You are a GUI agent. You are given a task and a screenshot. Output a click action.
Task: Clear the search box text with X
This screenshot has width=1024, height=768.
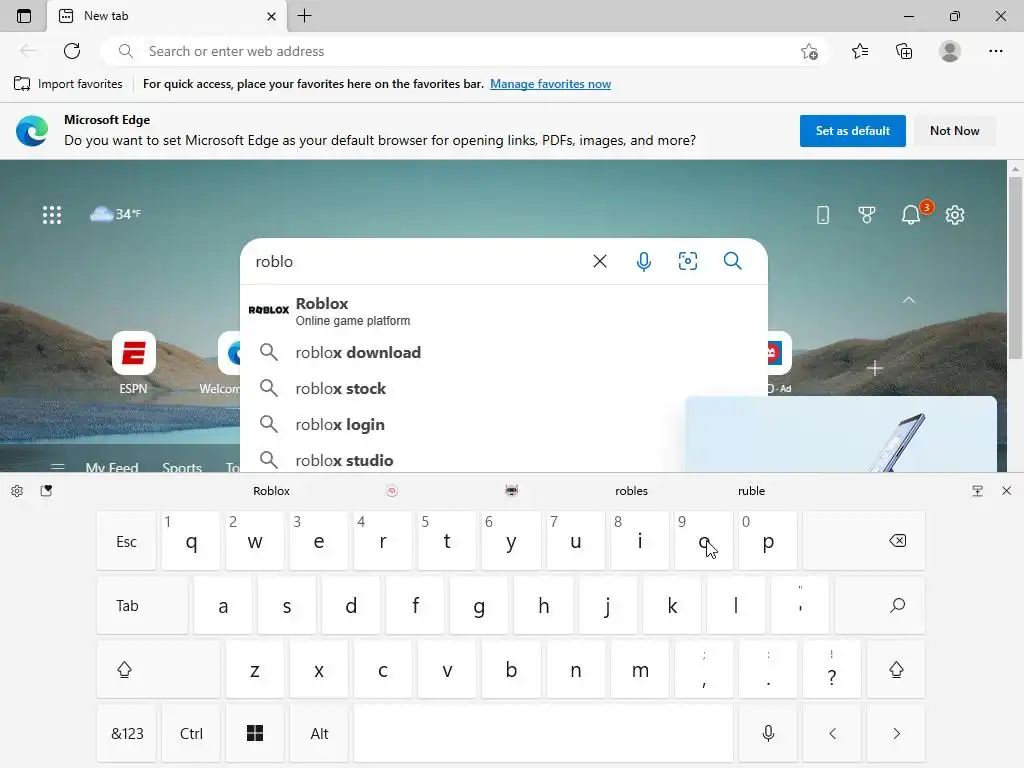600,261
